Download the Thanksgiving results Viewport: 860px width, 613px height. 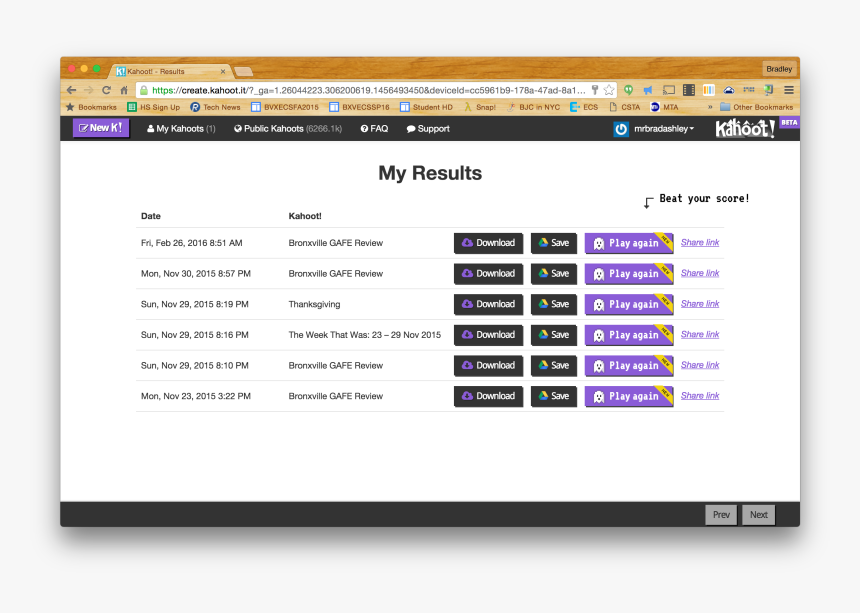pos(488,304)
